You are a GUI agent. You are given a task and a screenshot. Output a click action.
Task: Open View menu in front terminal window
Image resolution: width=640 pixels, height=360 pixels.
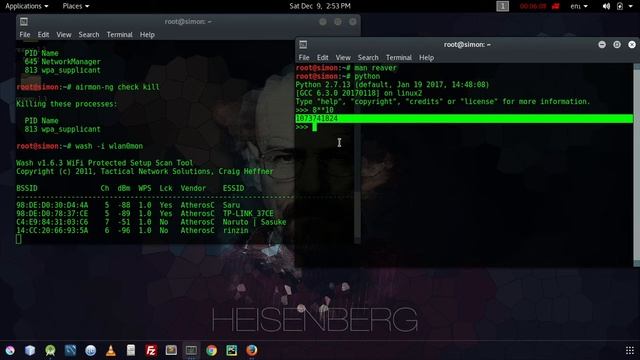point(343,58)
